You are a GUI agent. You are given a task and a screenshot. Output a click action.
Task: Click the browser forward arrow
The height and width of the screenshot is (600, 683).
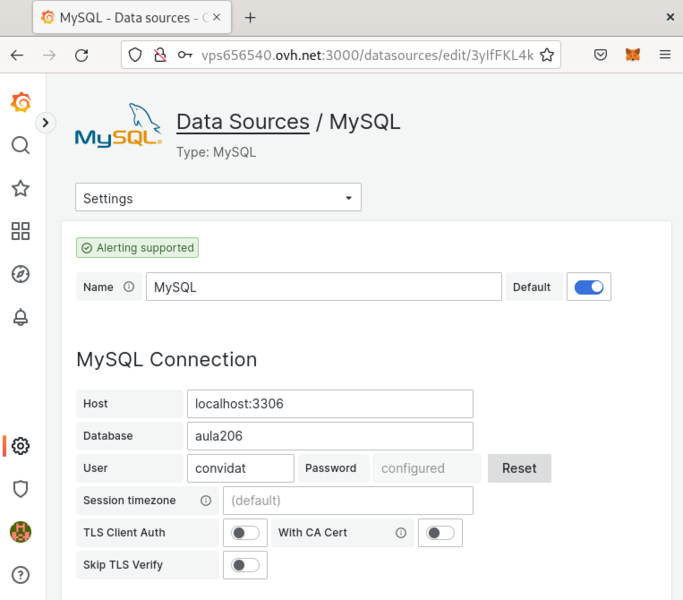tap(49, 55)
